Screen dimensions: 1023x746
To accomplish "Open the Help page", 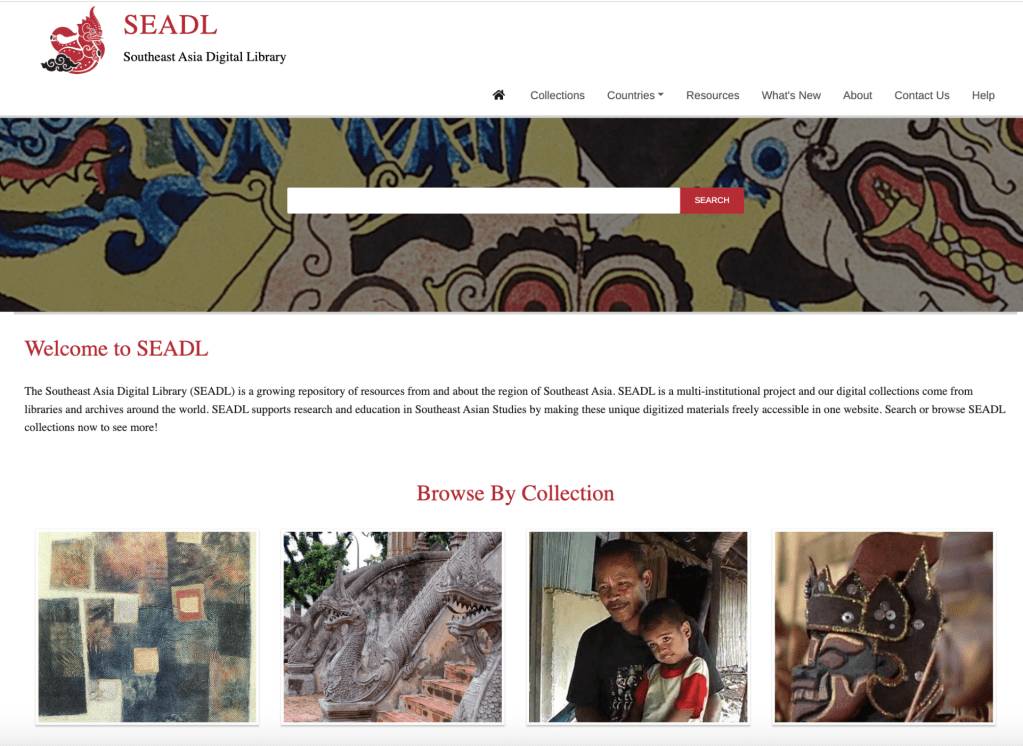I will pos(983,95).
